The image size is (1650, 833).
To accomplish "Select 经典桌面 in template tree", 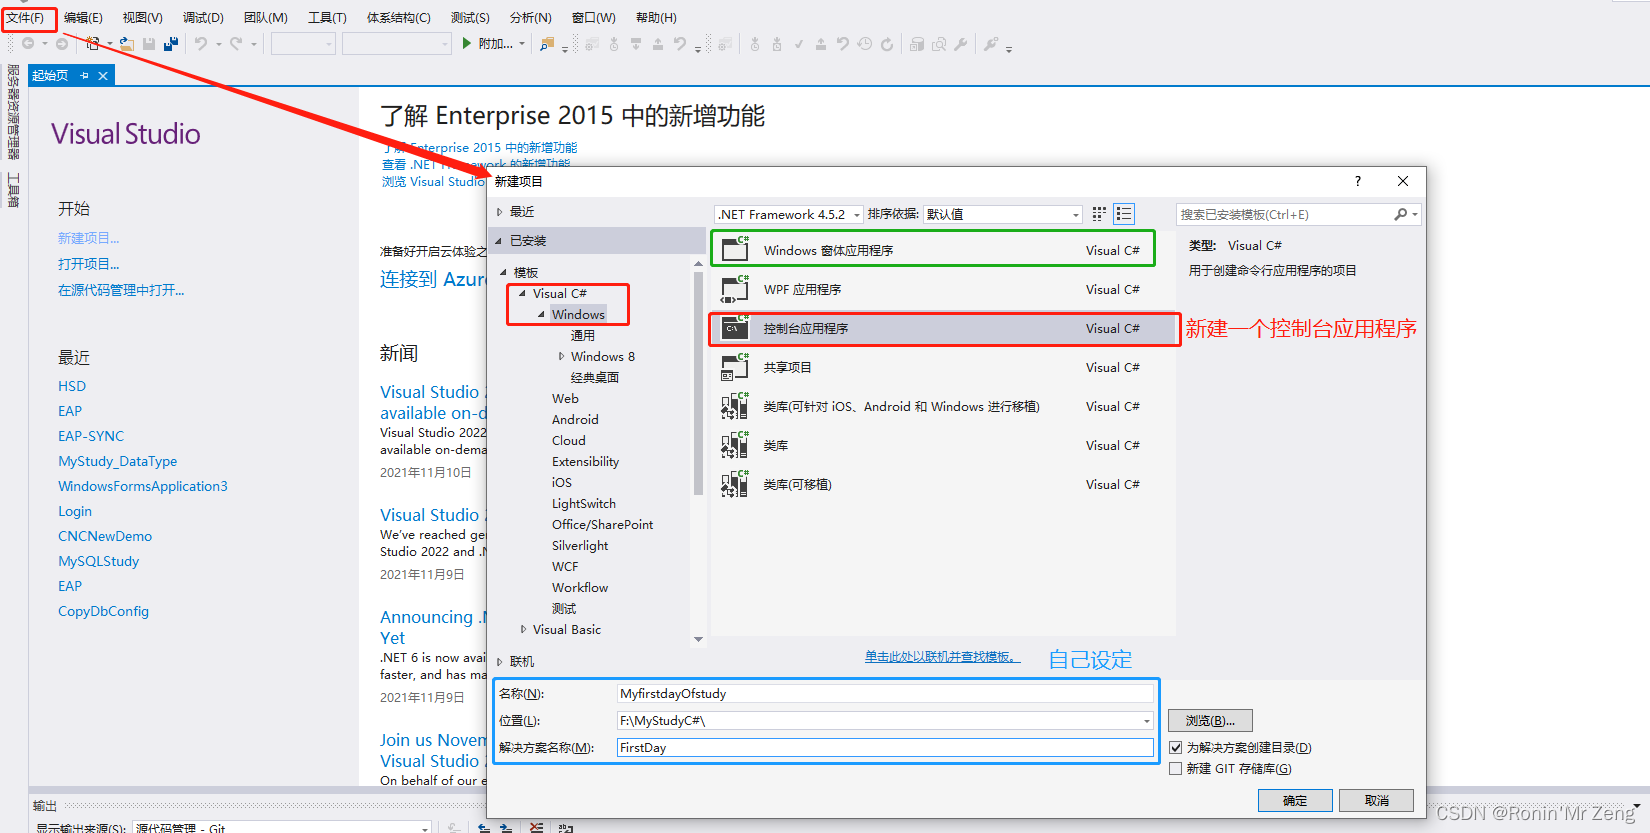I will (595, 377).
